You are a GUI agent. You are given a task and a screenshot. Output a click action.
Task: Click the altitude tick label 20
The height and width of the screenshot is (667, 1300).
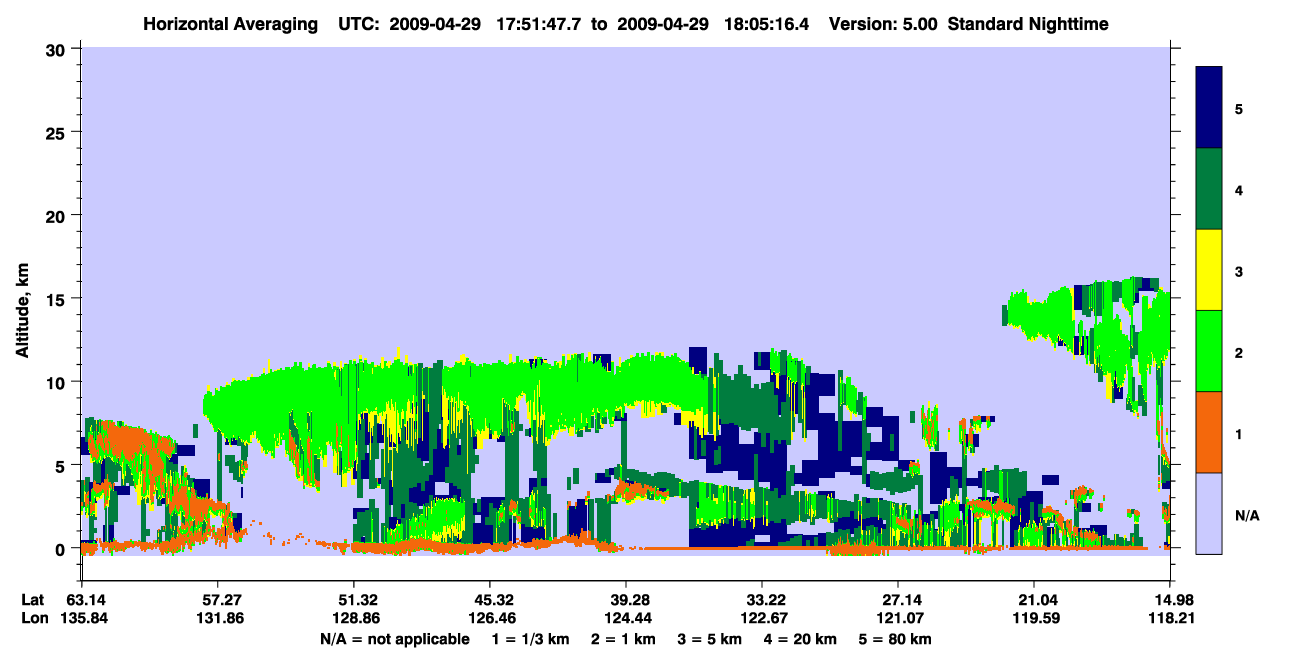pos(58,215)
